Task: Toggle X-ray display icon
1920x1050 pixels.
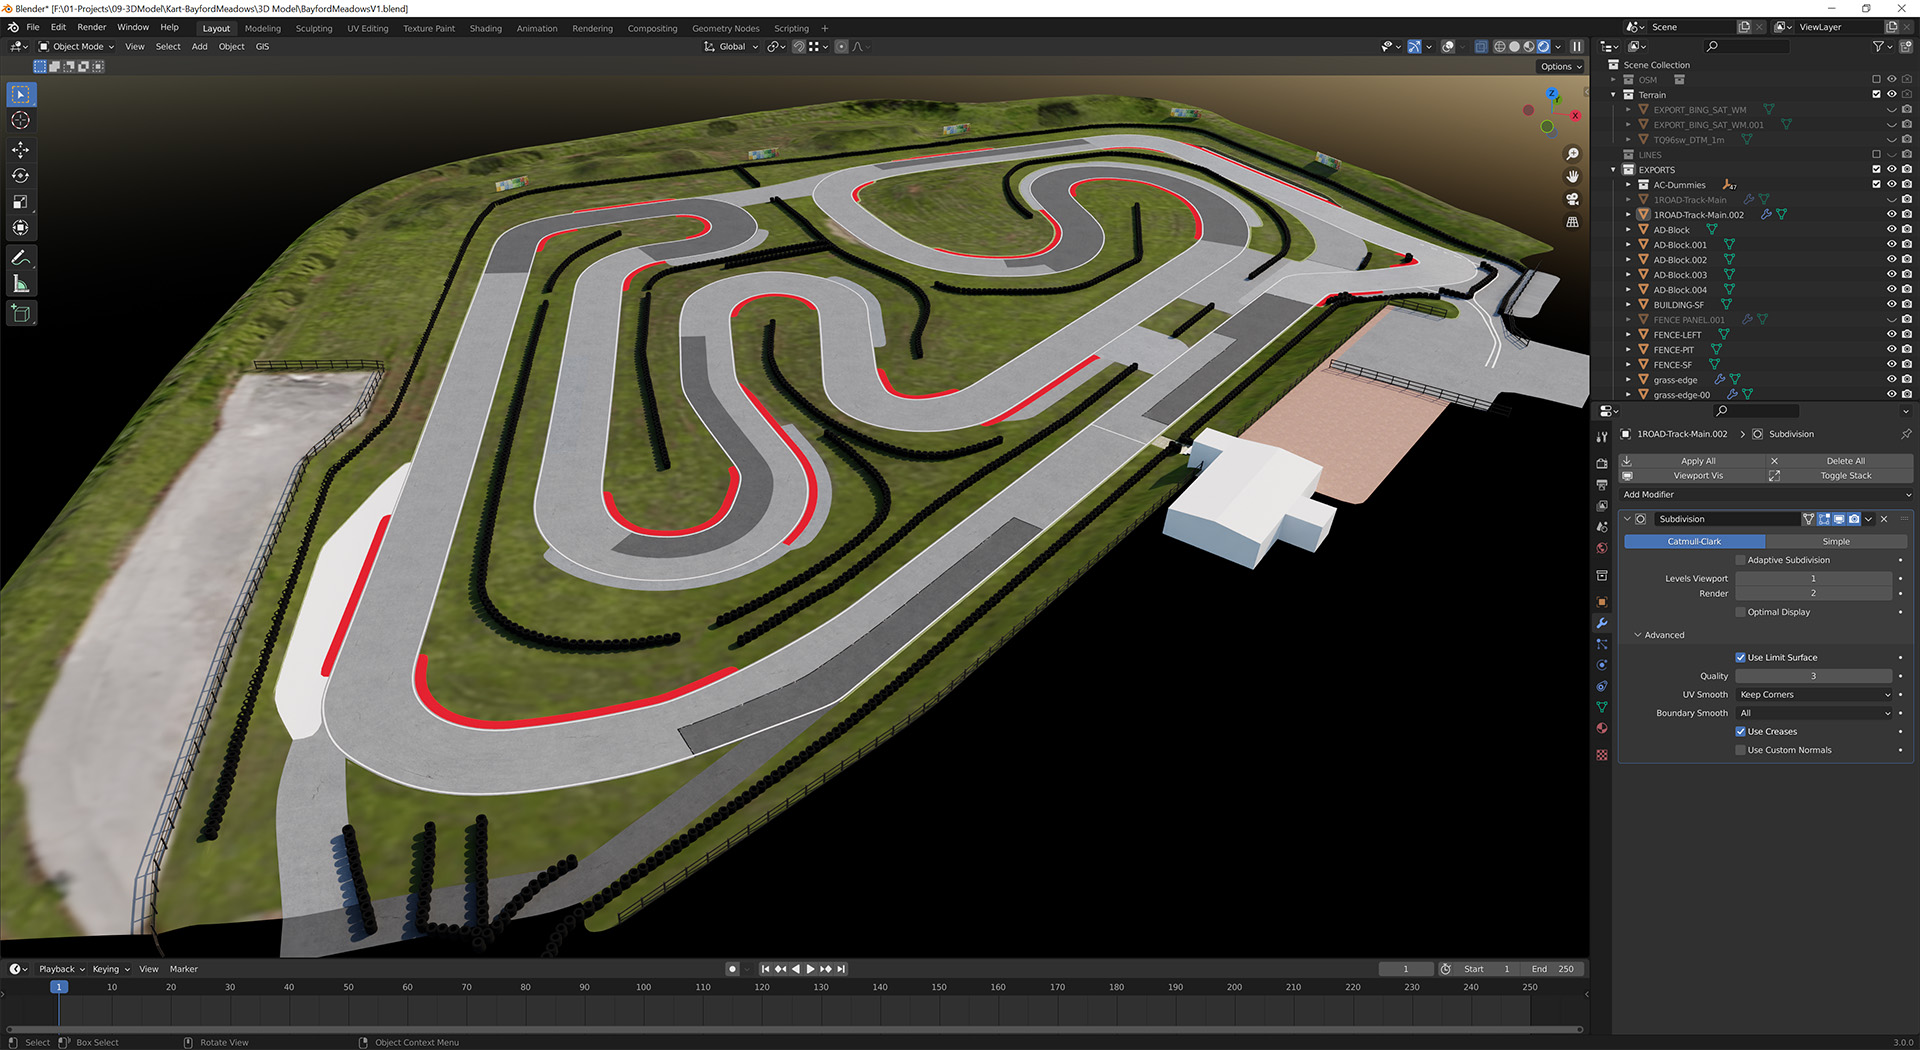Action: [x=1481, y=47]
